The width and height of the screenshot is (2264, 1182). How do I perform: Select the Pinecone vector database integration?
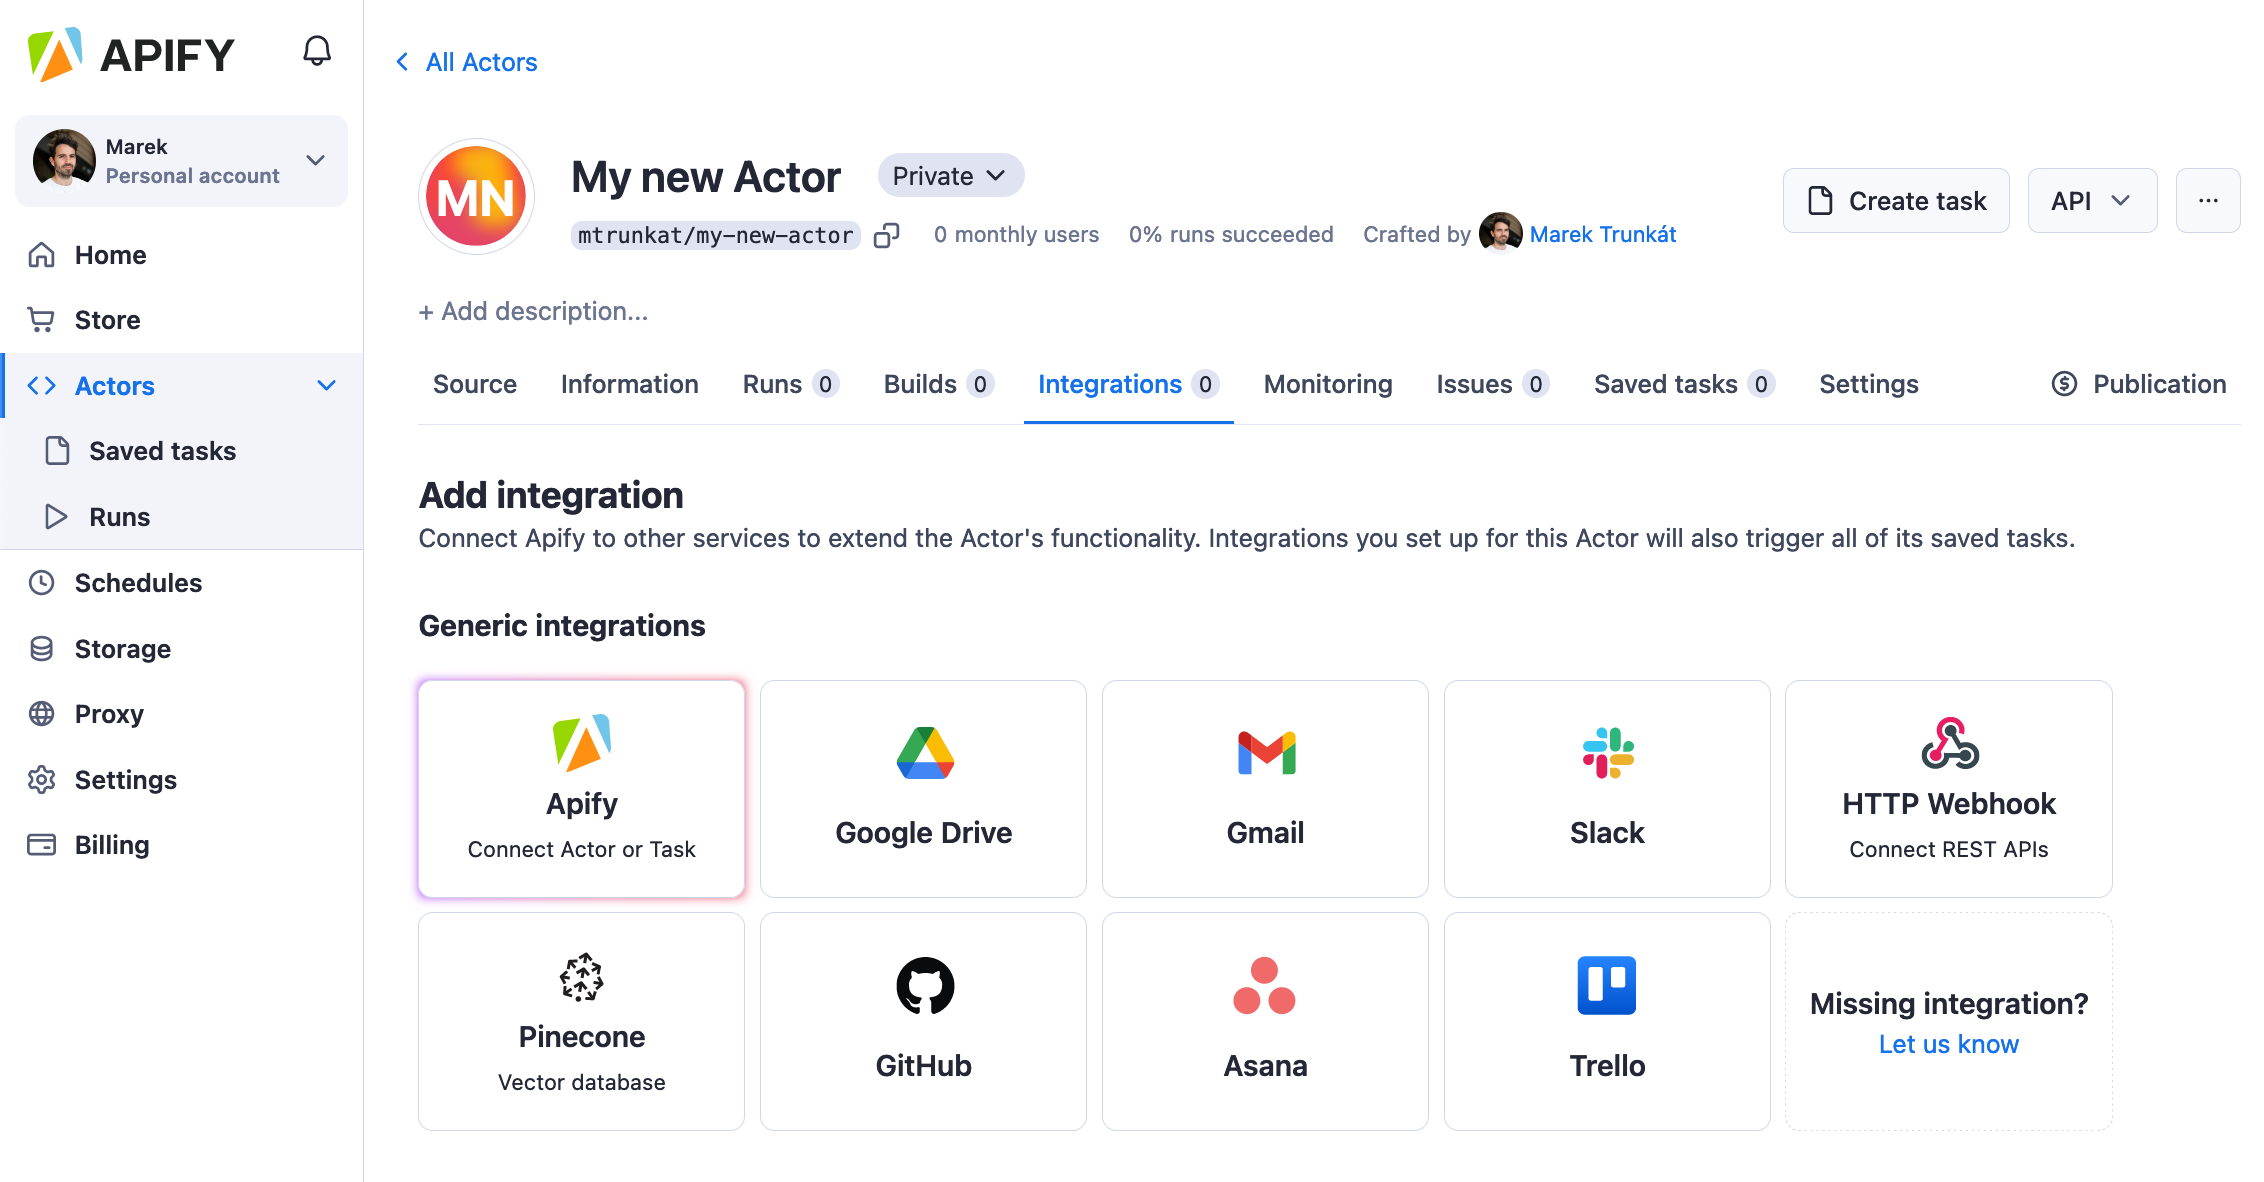[581, 1020]
